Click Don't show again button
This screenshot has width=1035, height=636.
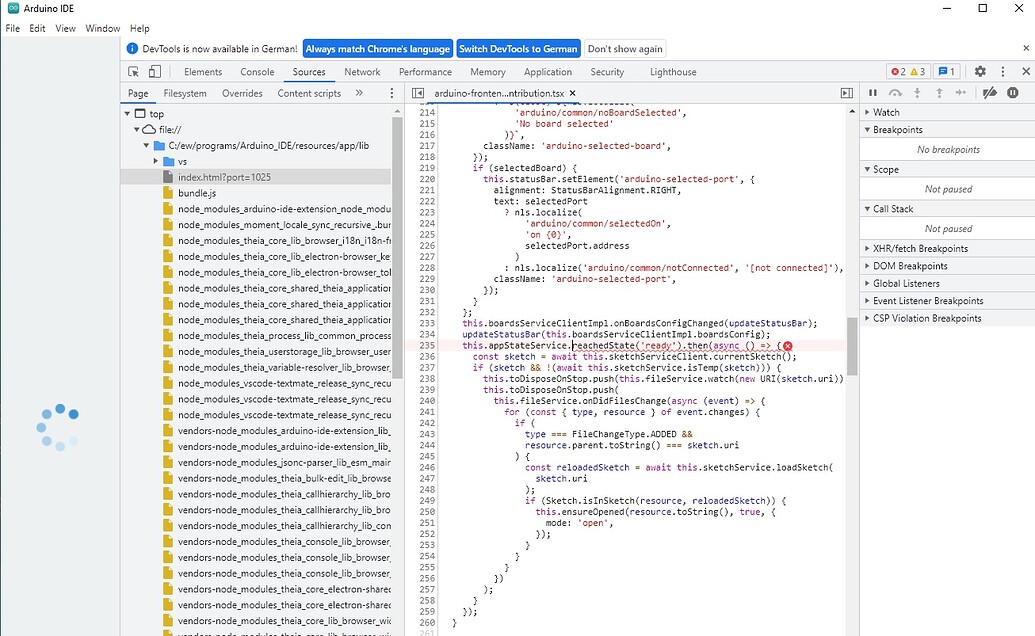[x=625, y=49]
